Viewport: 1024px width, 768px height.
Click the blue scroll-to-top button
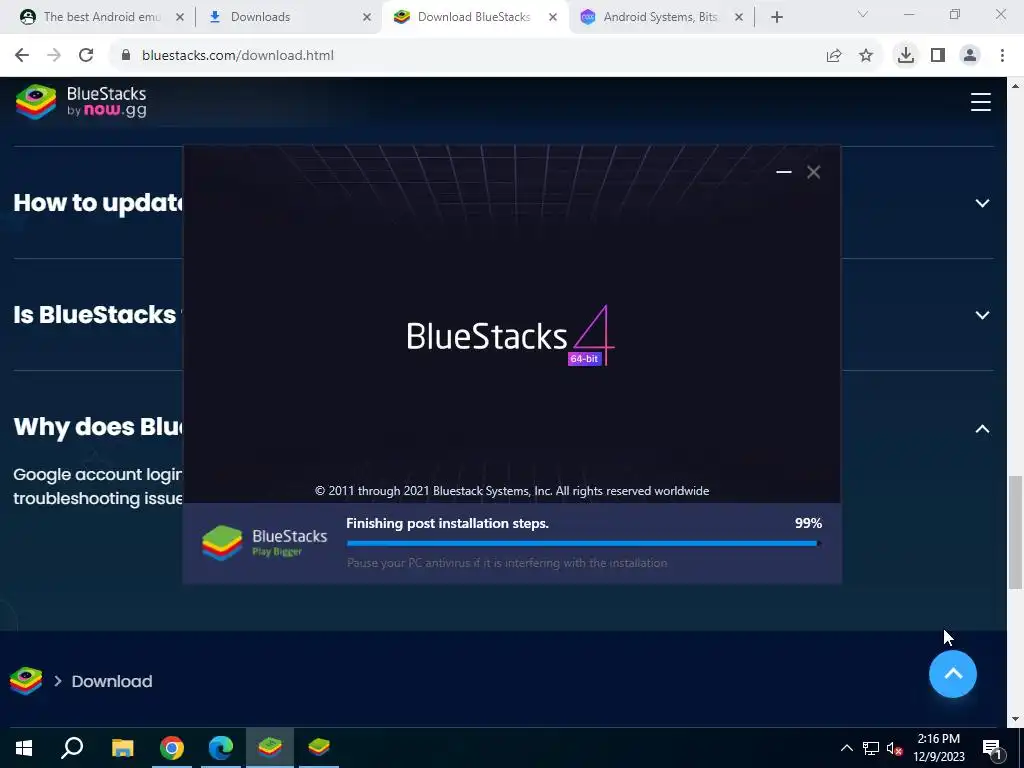953,674
